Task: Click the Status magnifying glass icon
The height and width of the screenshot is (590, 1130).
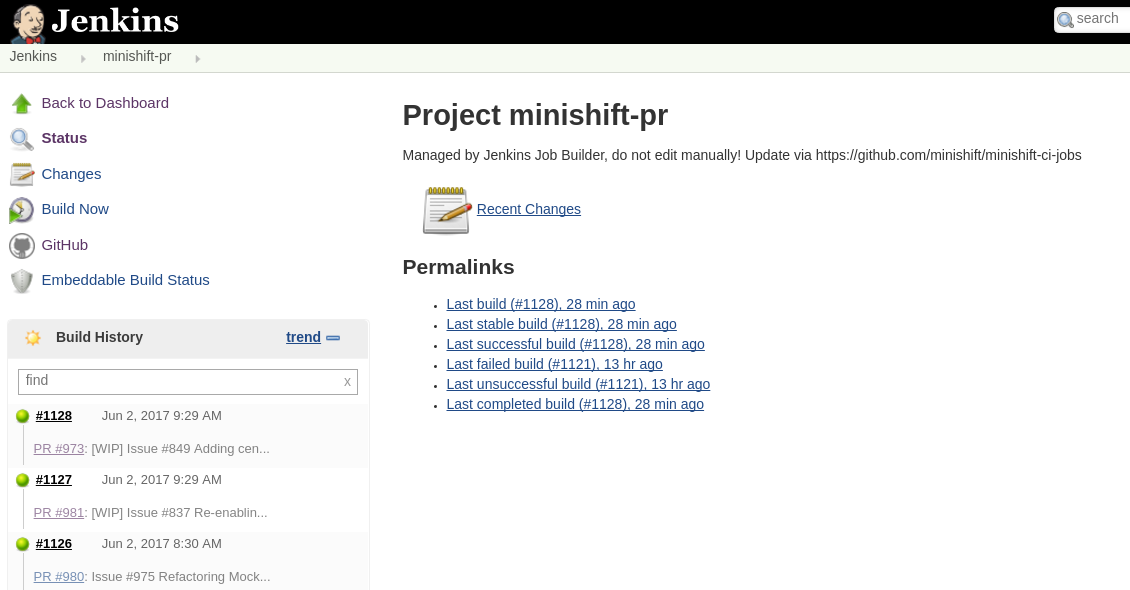Action: [22, 139]
